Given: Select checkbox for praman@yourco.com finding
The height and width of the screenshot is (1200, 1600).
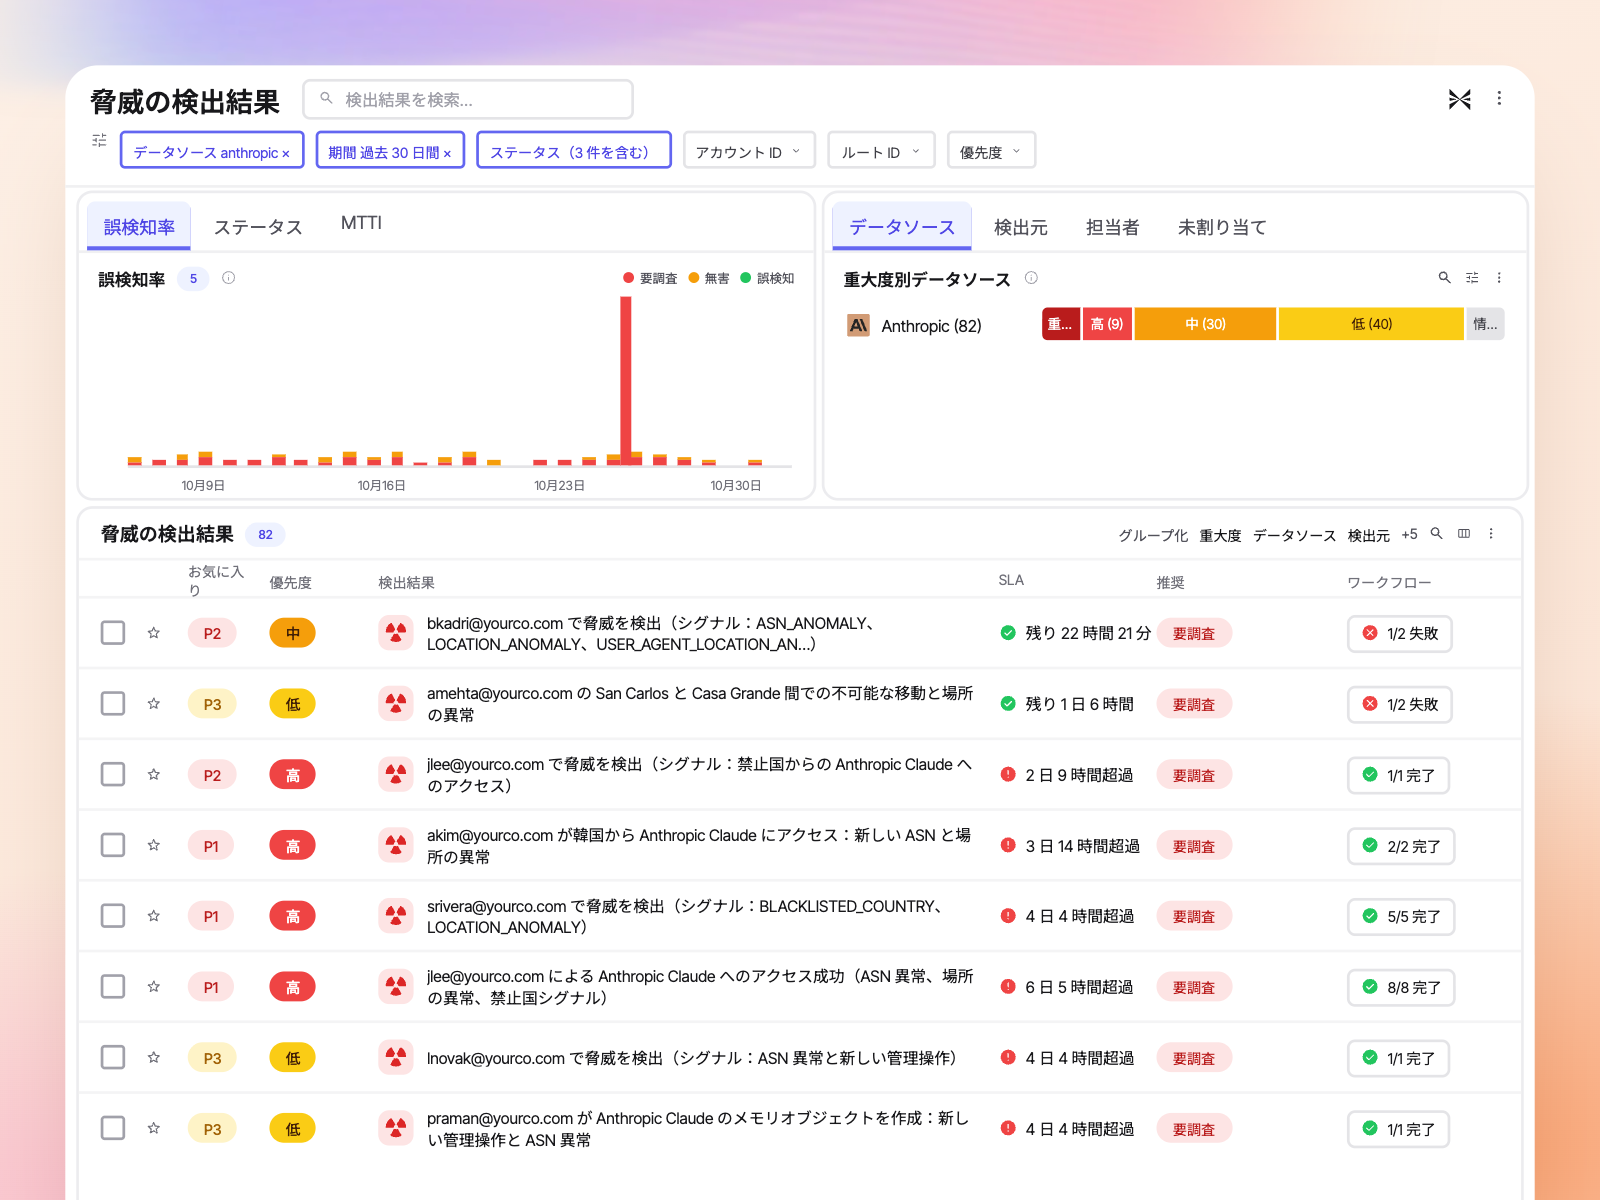Looking at the screenshot, I should [113, 1128].
